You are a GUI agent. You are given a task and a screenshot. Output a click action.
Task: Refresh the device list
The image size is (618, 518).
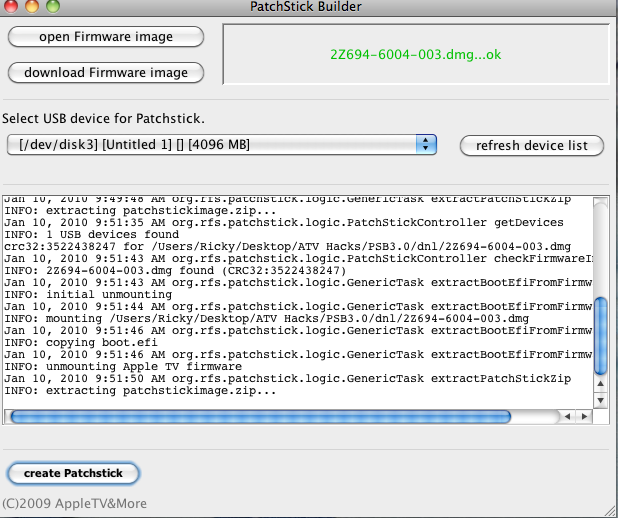click(532, 145)
